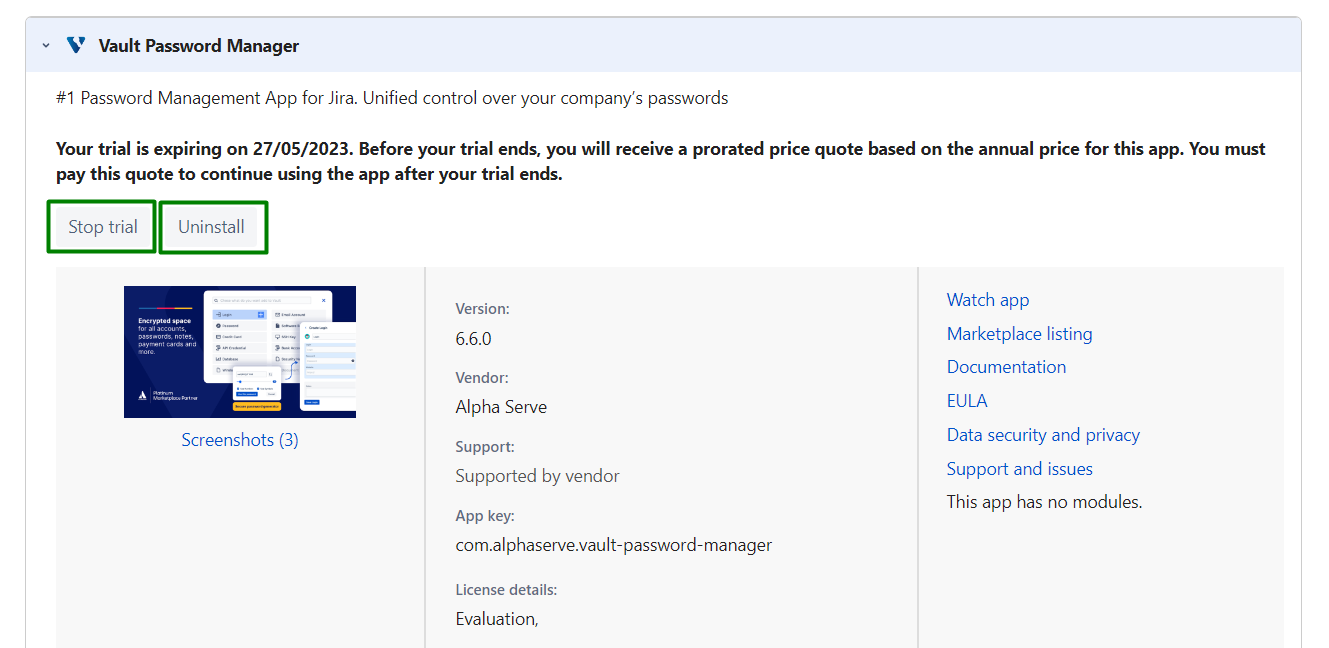Image resolution: width=1329 pixels, height=648 pixels.
Task: Visit the Support and issues link
Action: pos(1019,469)
